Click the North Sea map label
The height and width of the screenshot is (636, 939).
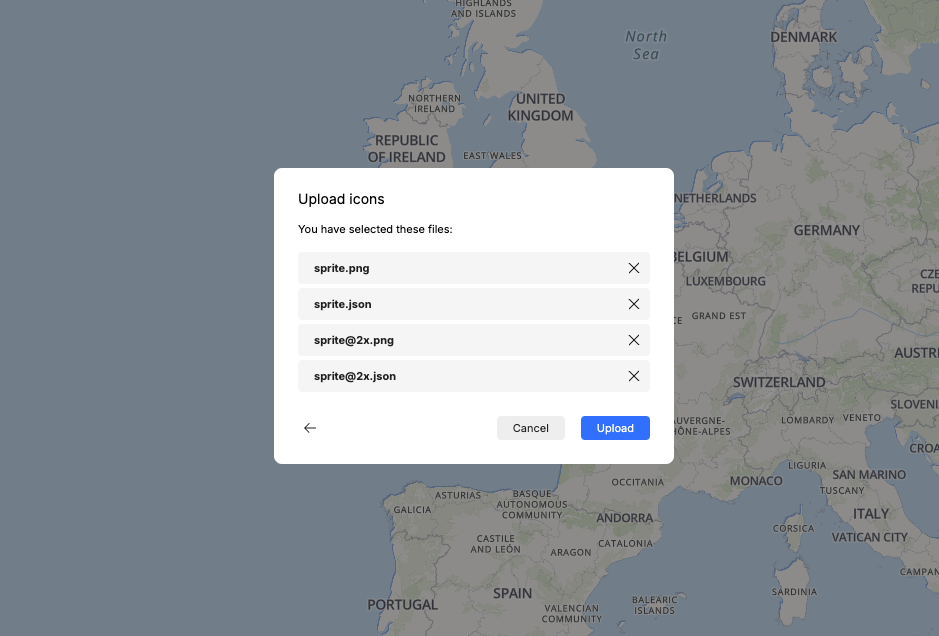(646, 45)
